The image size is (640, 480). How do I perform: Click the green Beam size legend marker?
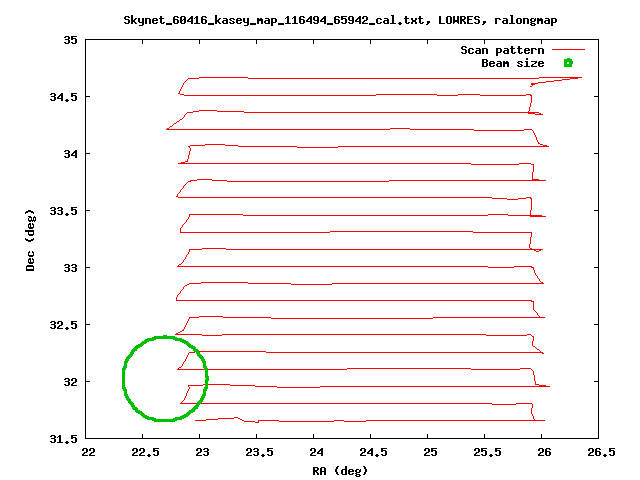point(567,63)
